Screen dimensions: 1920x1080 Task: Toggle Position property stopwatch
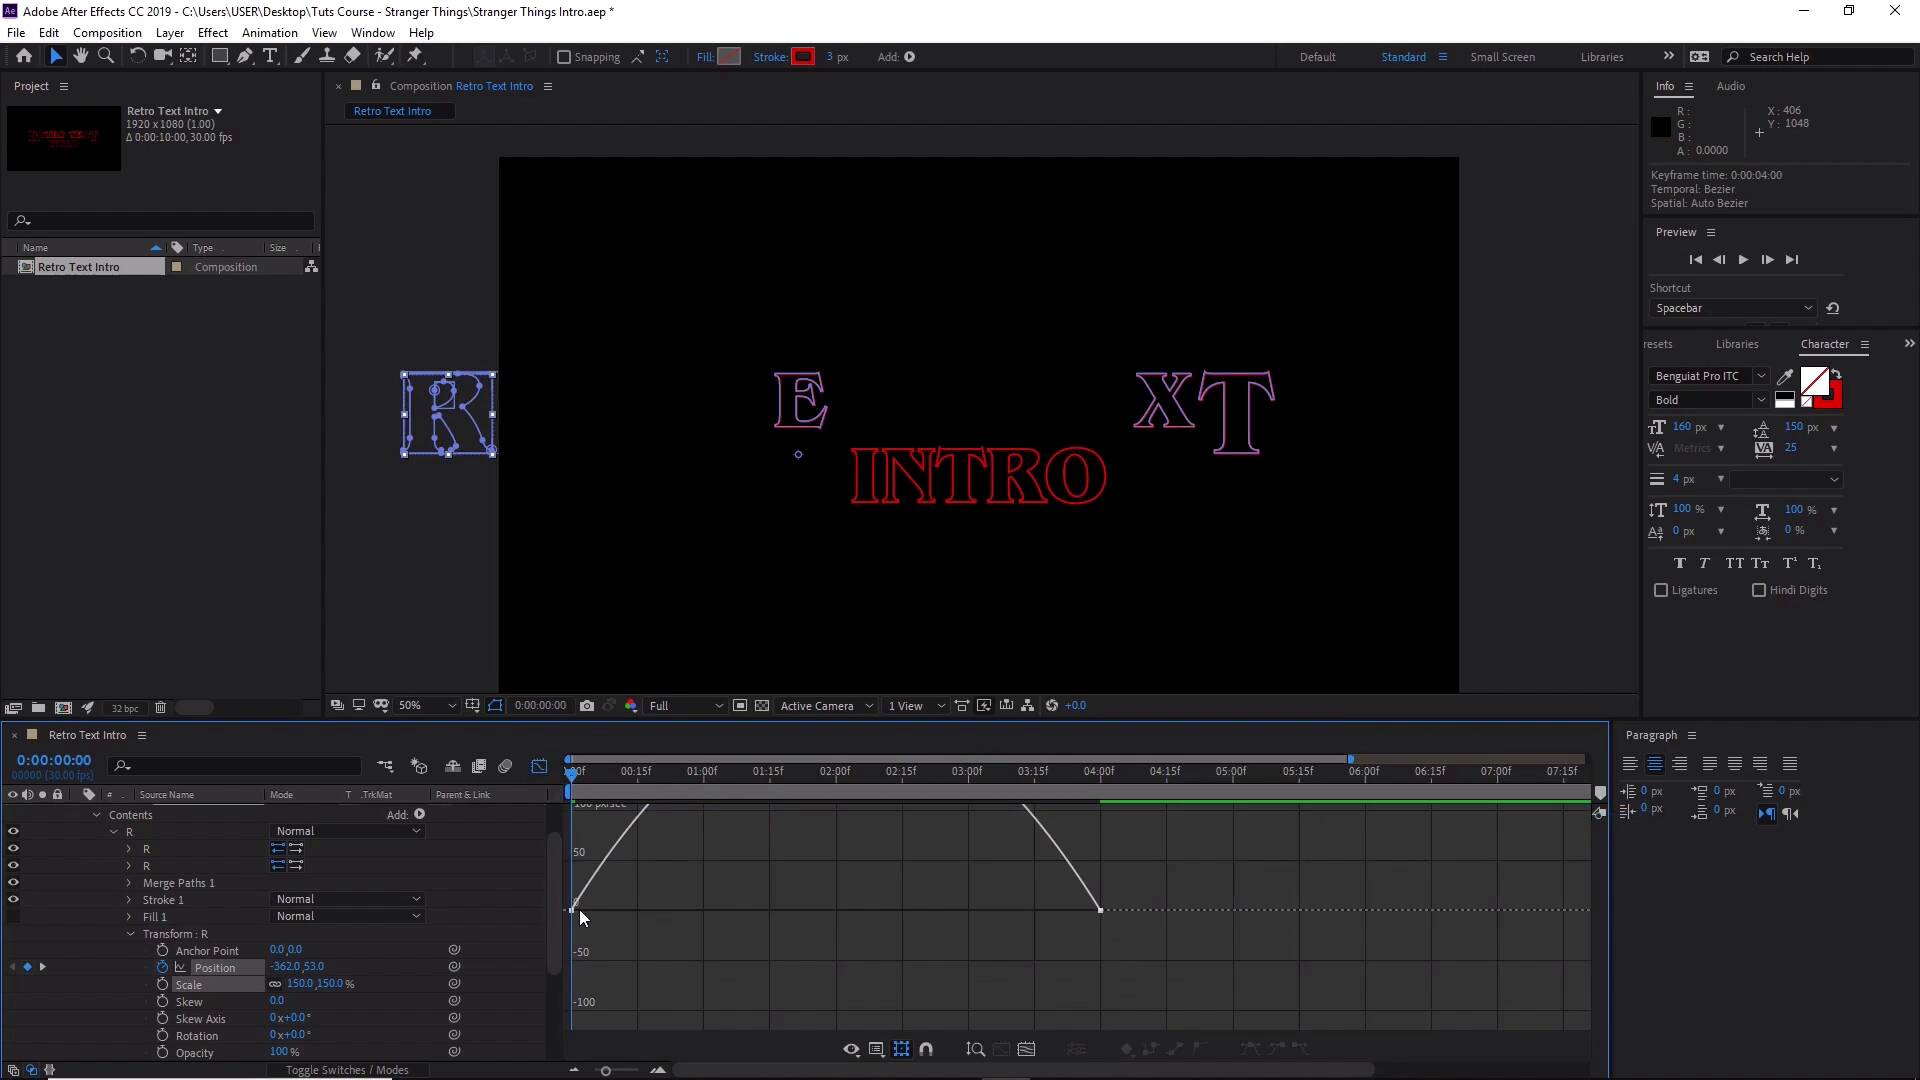pyautogui.click(x=162, y=967)
